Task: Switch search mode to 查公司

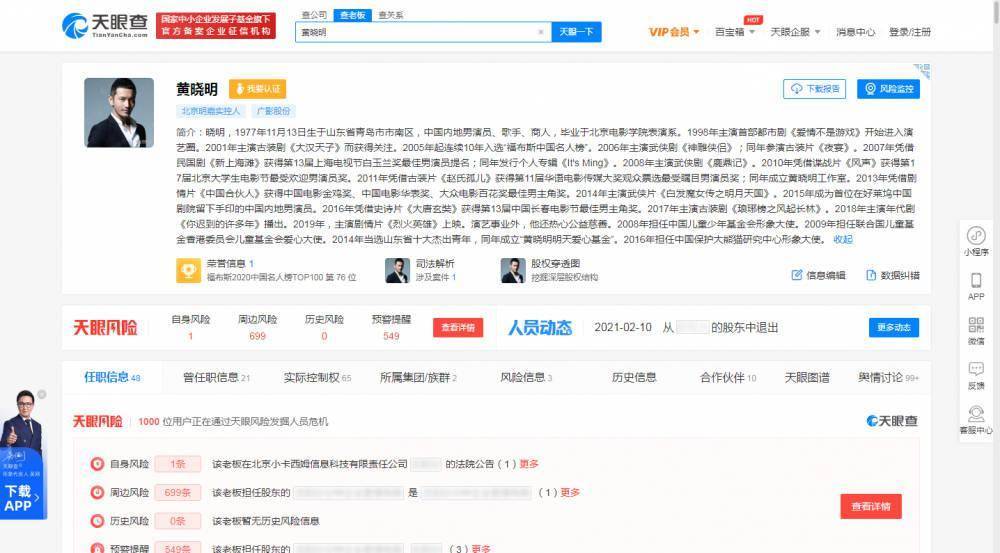Action: [x=314, y=15]
